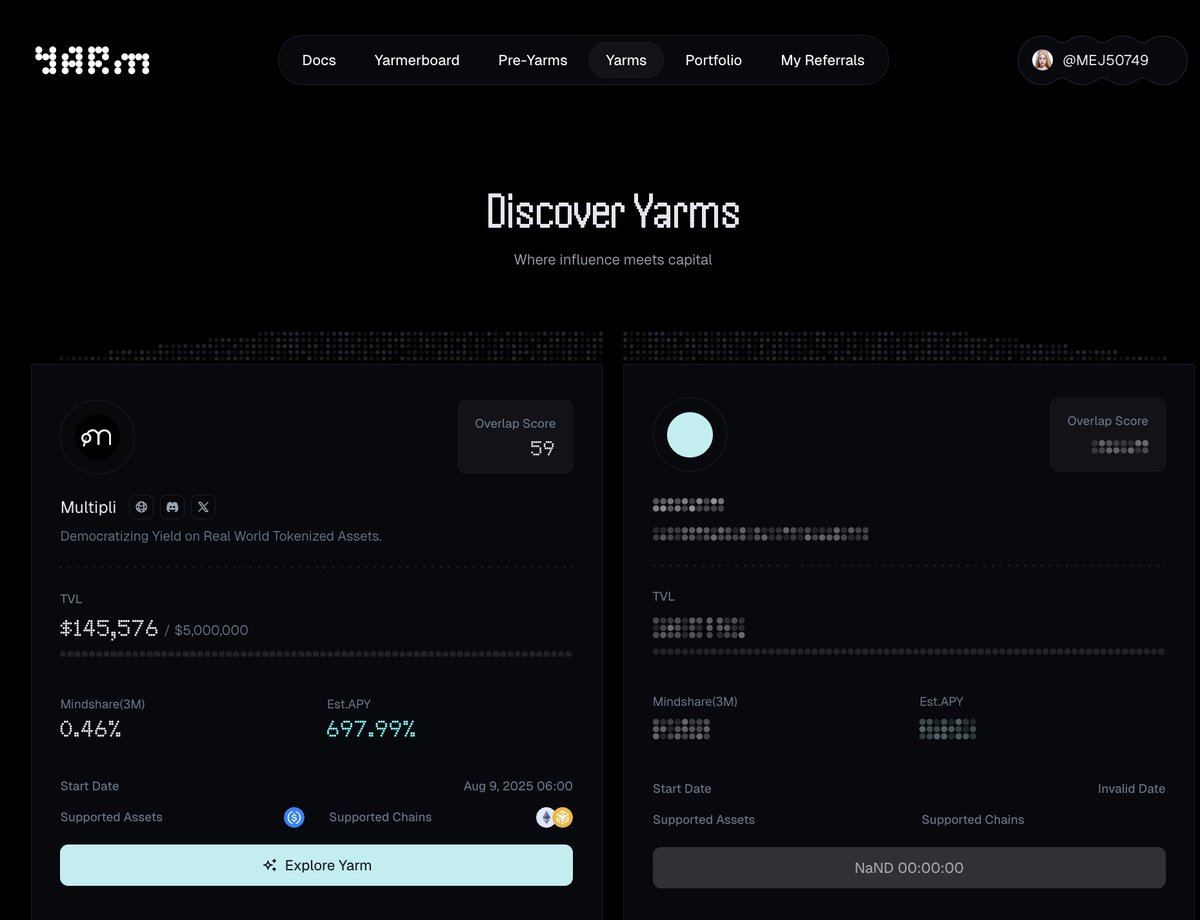The image size is (1200, 920).
Task: Click user avatar next to @MEJ50749
Action: click(1042, 60)
